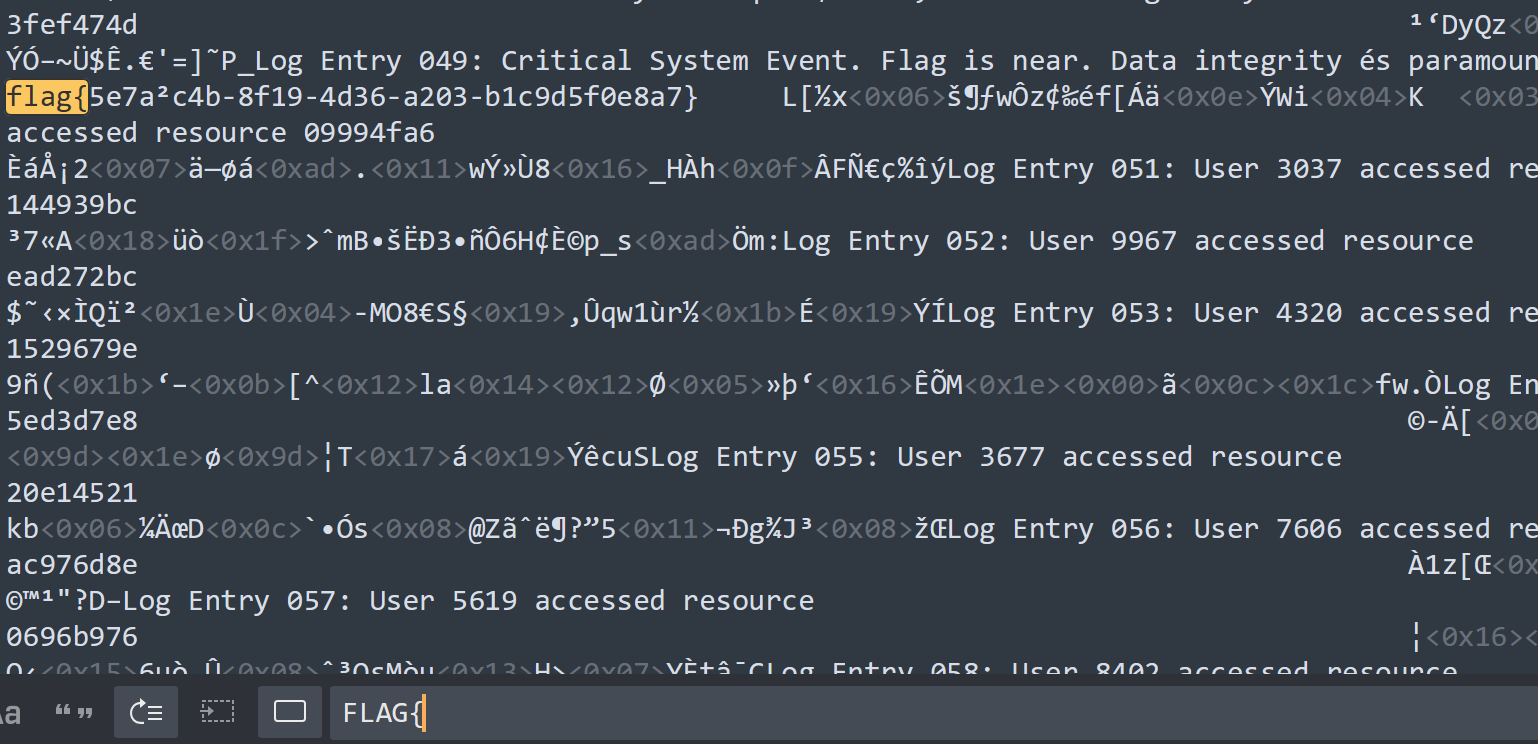
Task: Toggle the highlight matches rectangle icon
Action: 290,712
